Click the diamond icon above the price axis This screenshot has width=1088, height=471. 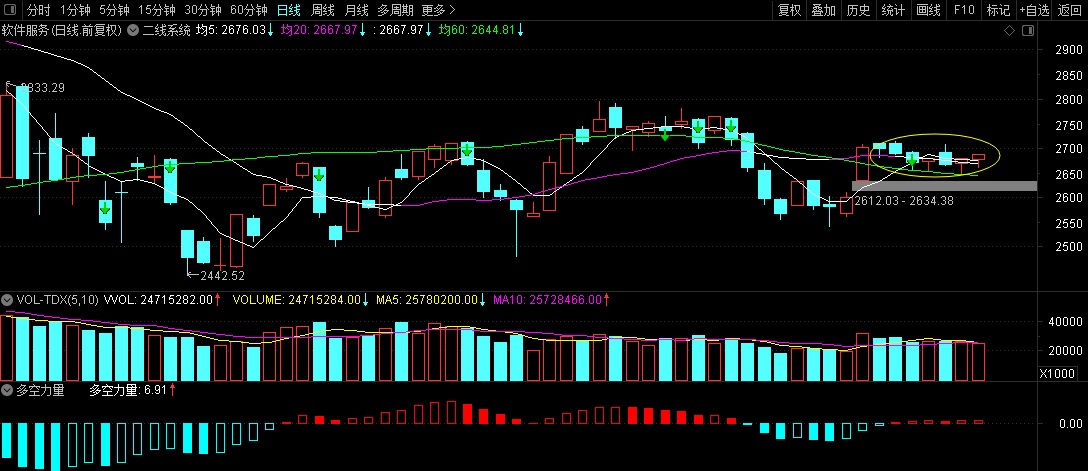point(1009,31)
